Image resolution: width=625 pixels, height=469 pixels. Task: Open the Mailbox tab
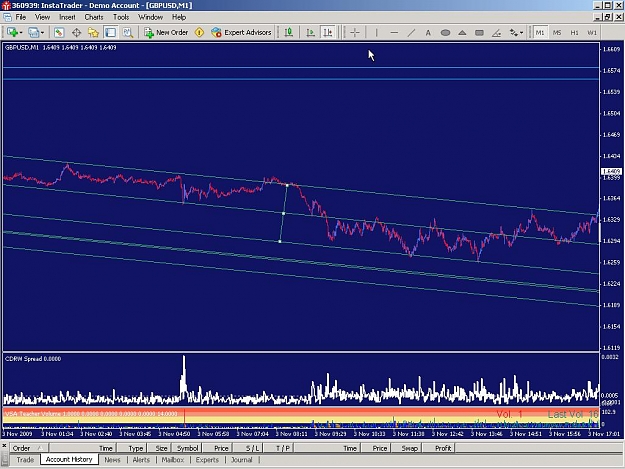coord(173,459)
